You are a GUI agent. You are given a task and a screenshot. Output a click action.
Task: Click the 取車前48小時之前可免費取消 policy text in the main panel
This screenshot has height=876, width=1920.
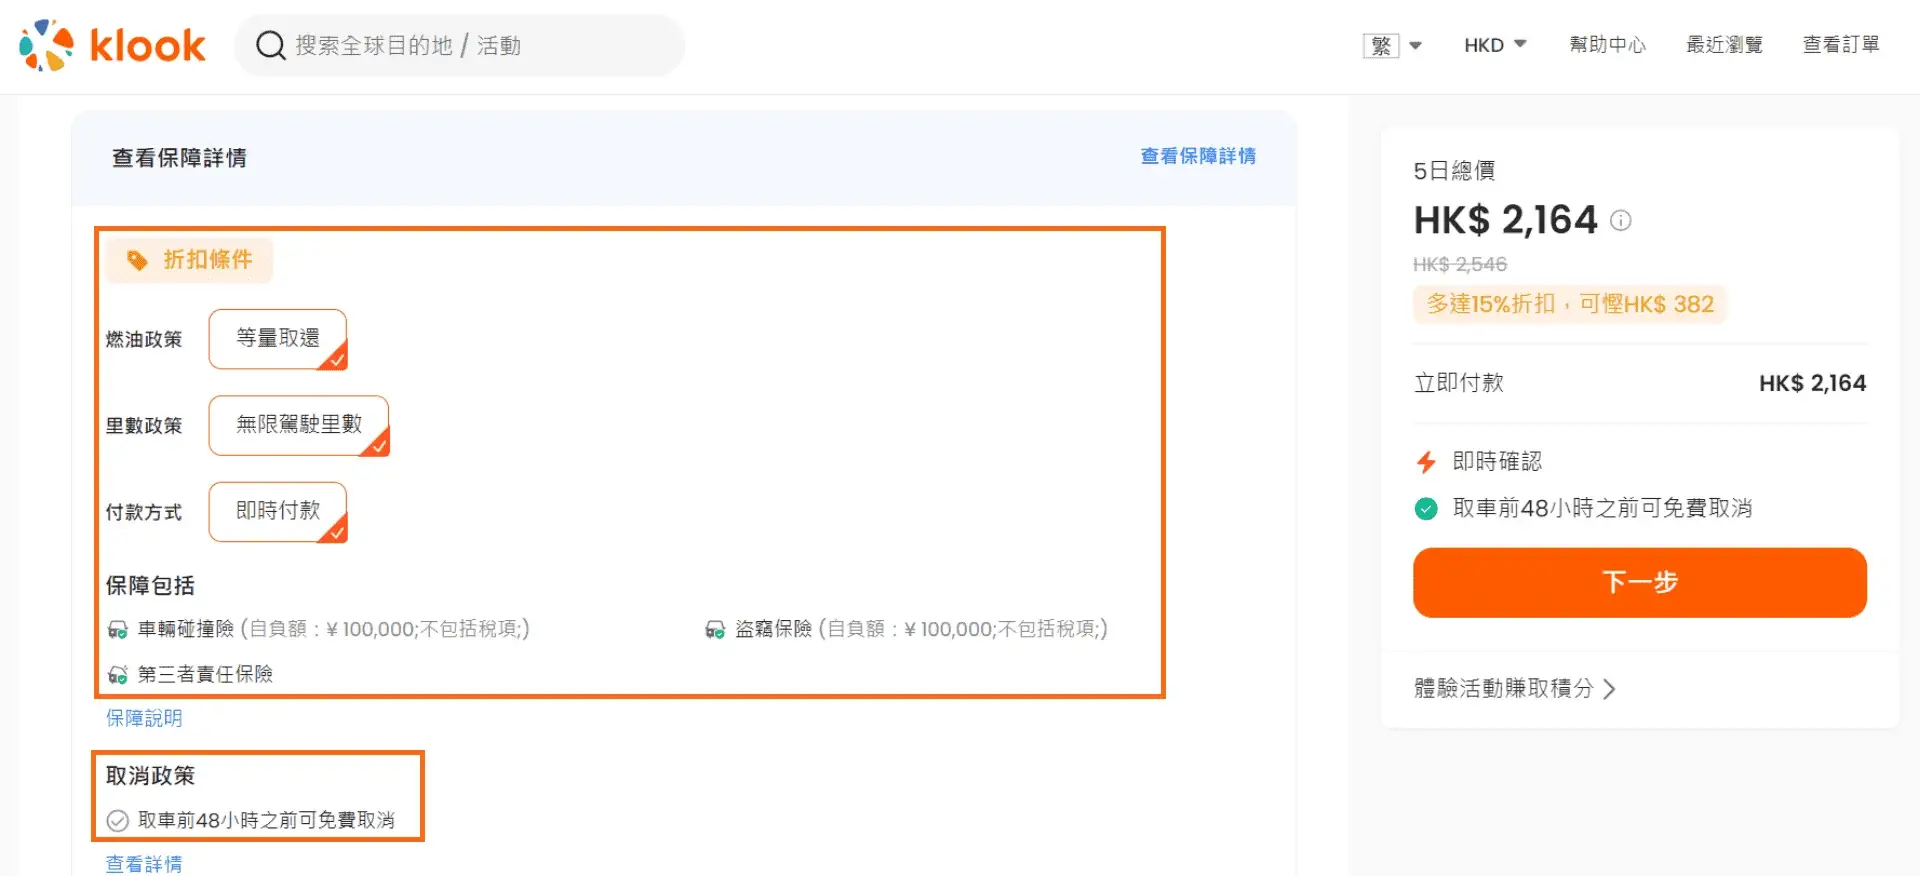tap(266, 820)
